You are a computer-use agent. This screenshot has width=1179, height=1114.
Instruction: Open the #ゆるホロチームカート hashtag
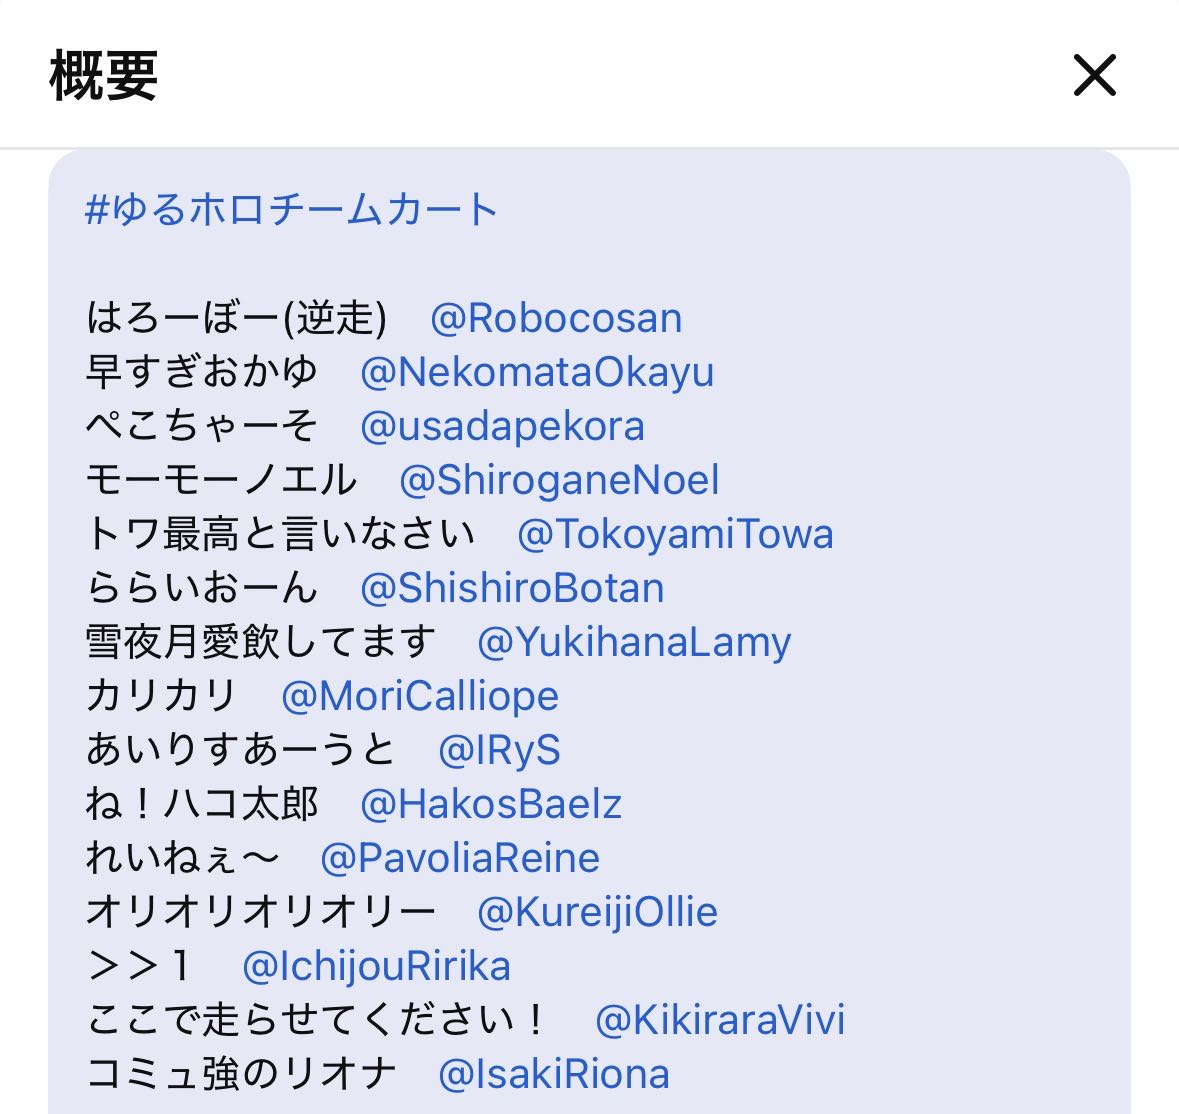point(292,210)
